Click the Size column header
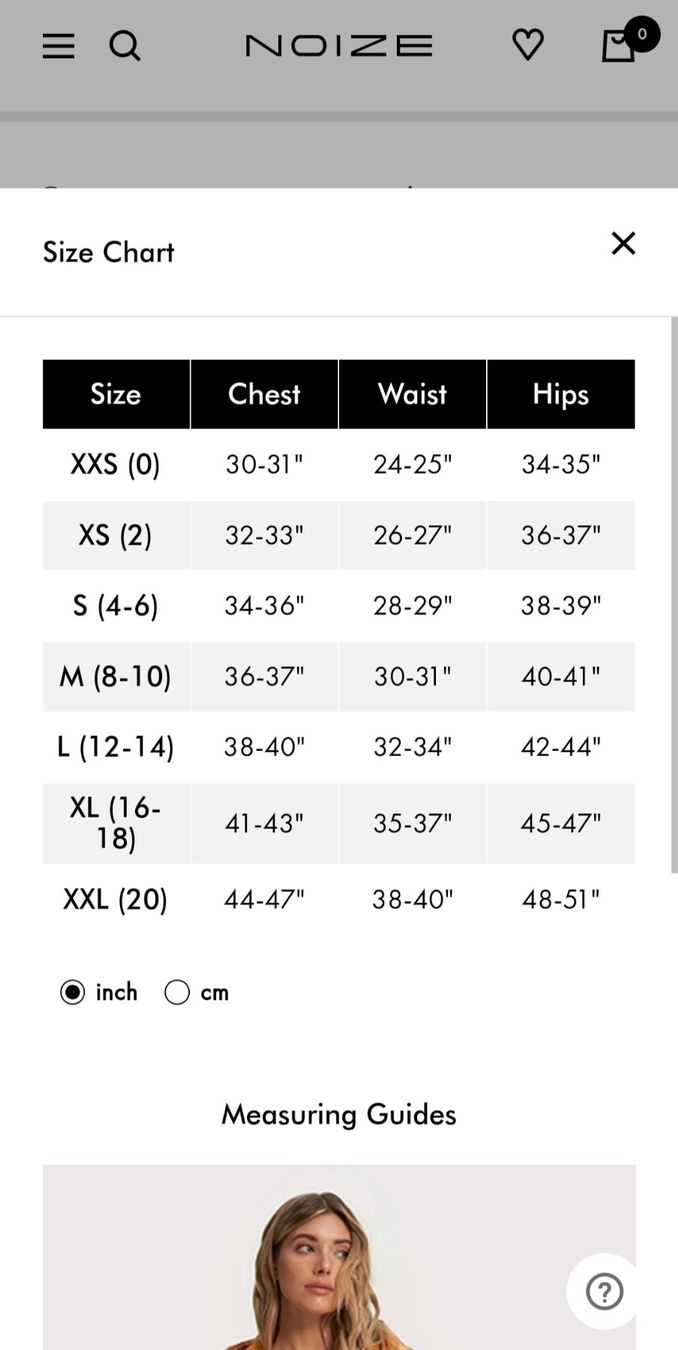This screenshot has height=1350, width=678. click(116, 394)
